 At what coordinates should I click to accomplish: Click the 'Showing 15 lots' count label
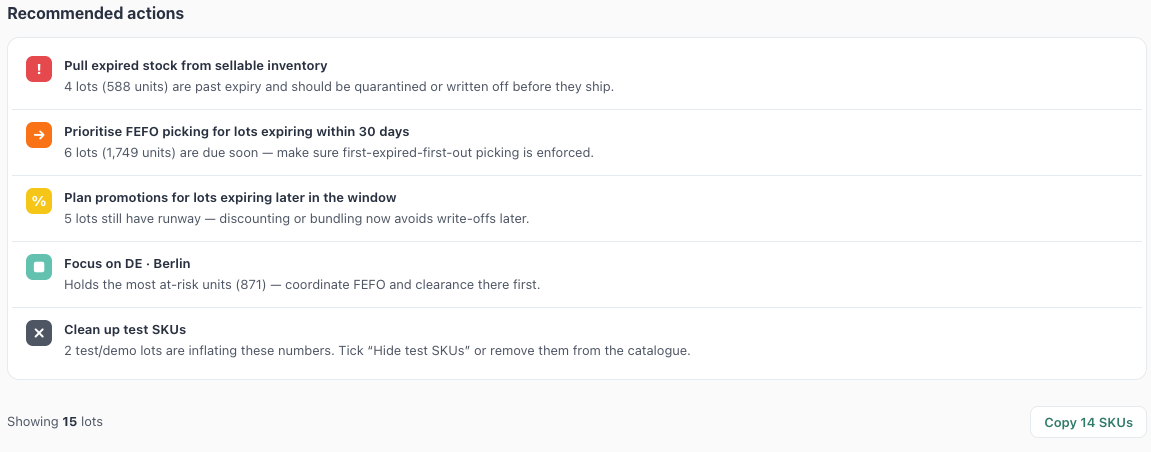55,422
